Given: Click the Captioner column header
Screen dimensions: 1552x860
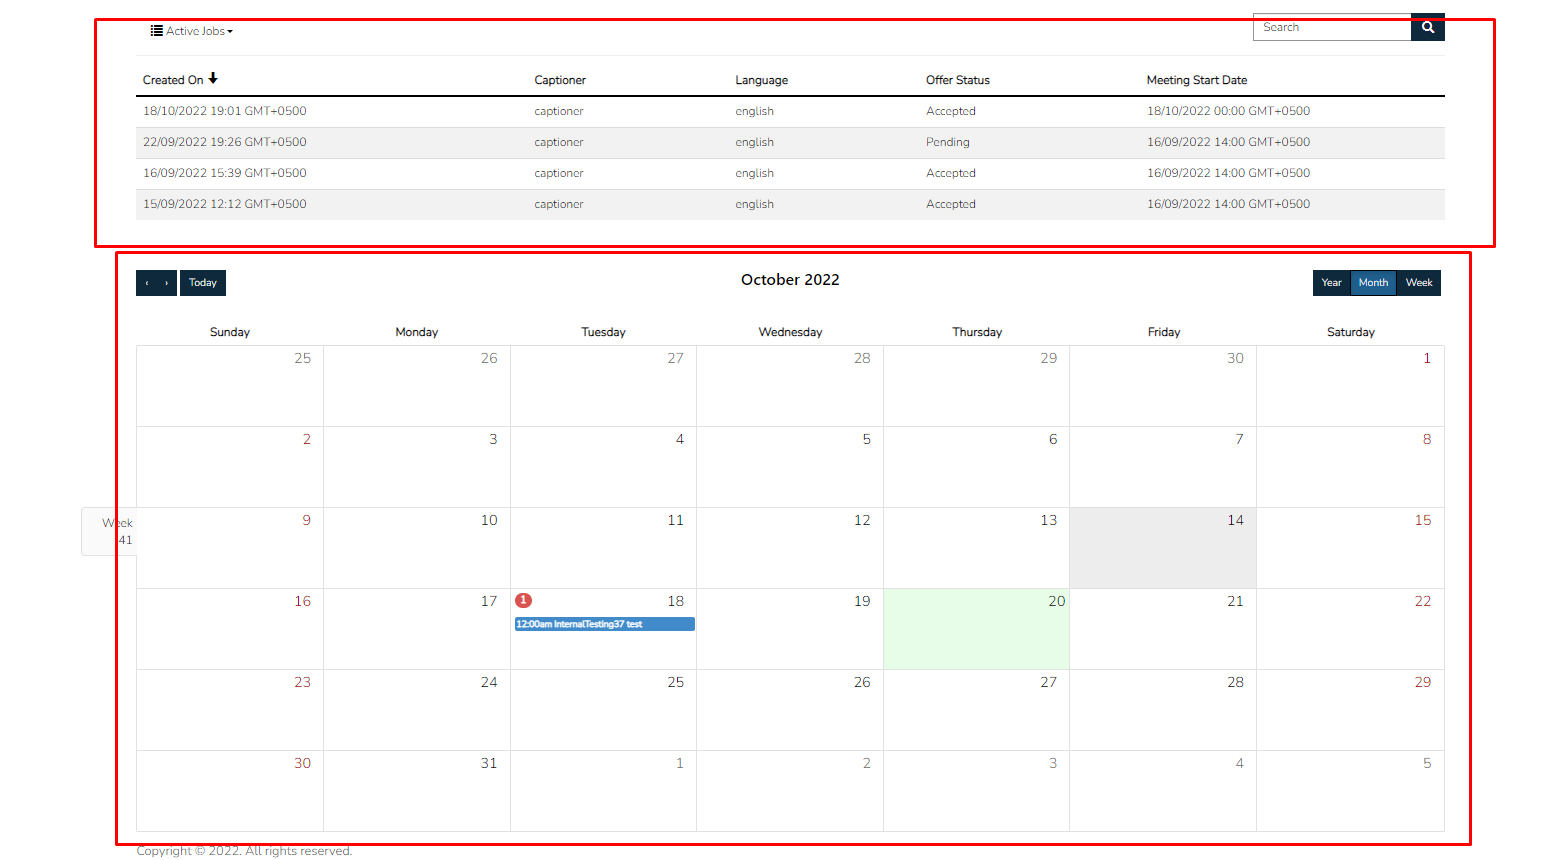Looking at the screenshot, I should tap(560, 80).
